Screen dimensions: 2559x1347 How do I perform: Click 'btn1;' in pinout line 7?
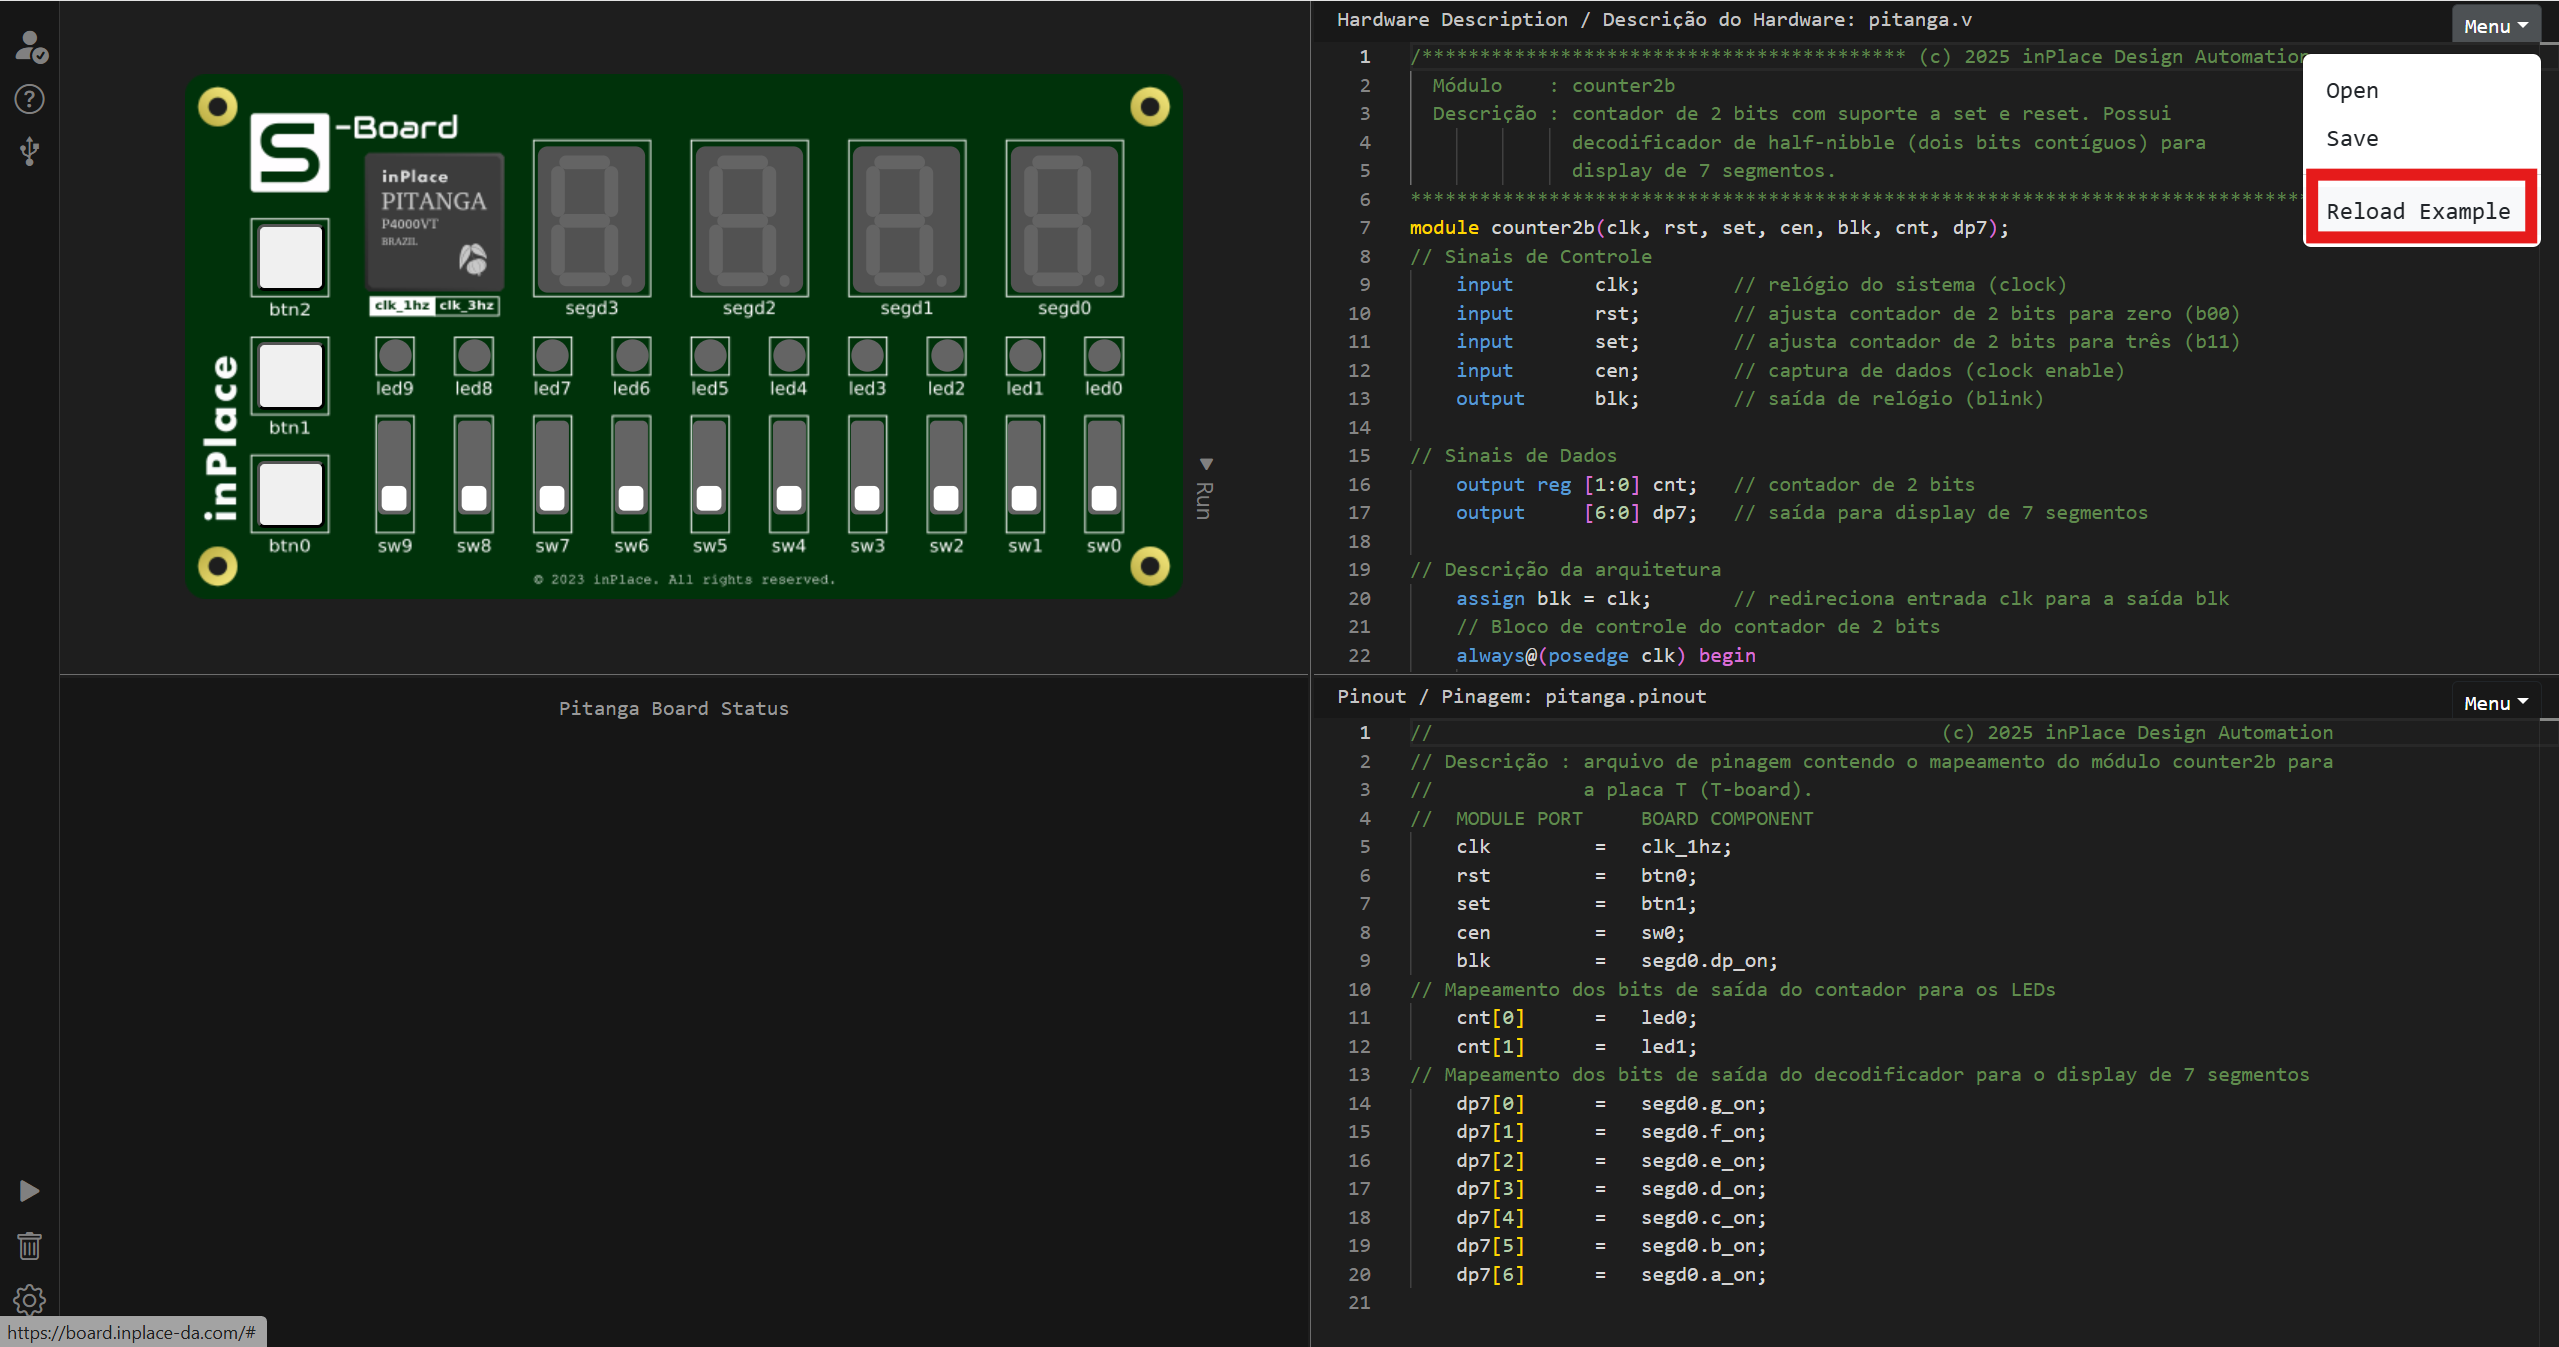click(x=1669, y=904)
